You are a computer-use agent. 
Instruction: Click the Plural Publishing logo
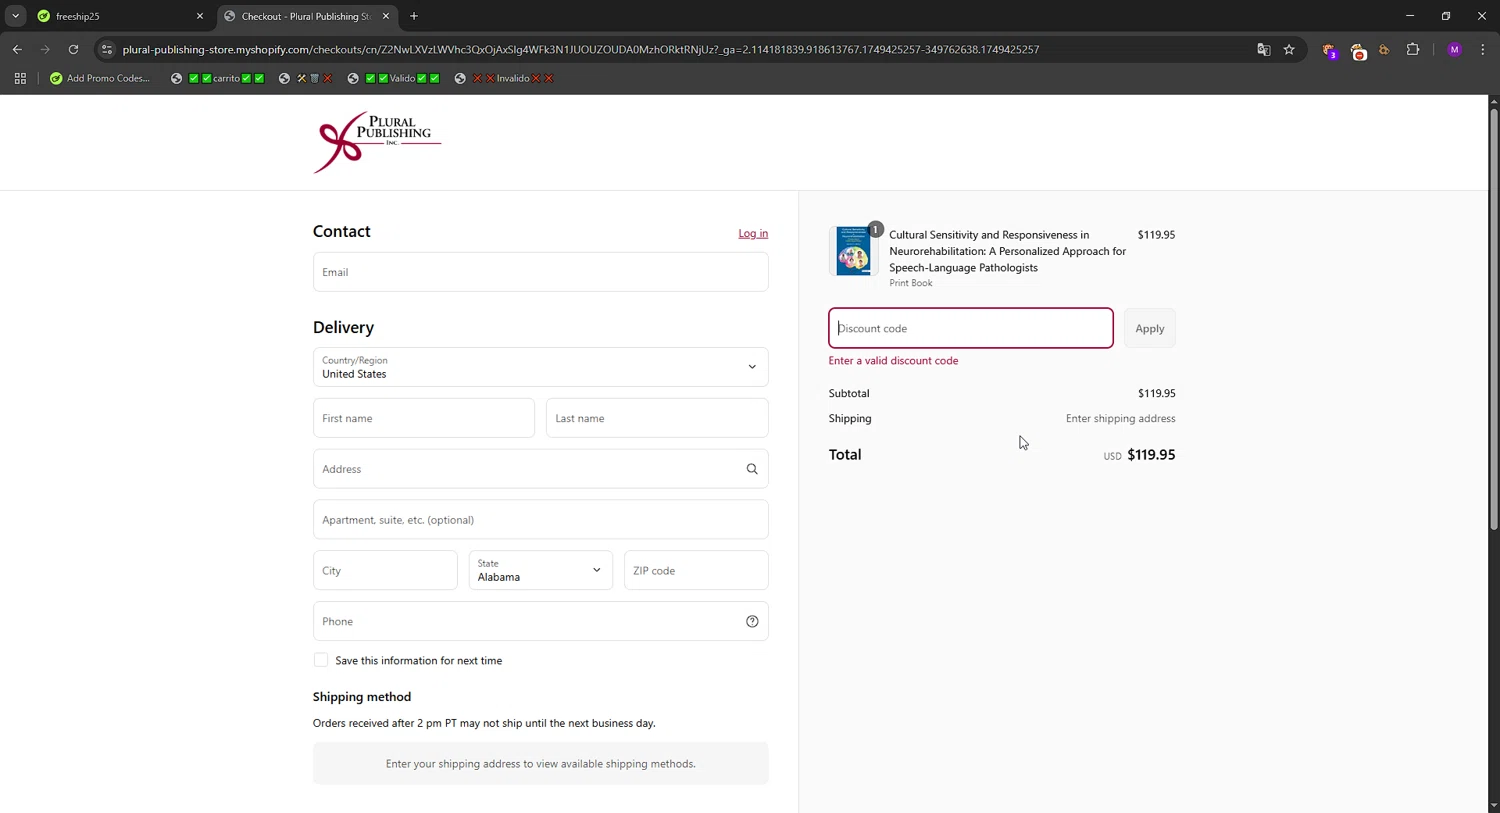pyautogui.click(x=377, y=142)
